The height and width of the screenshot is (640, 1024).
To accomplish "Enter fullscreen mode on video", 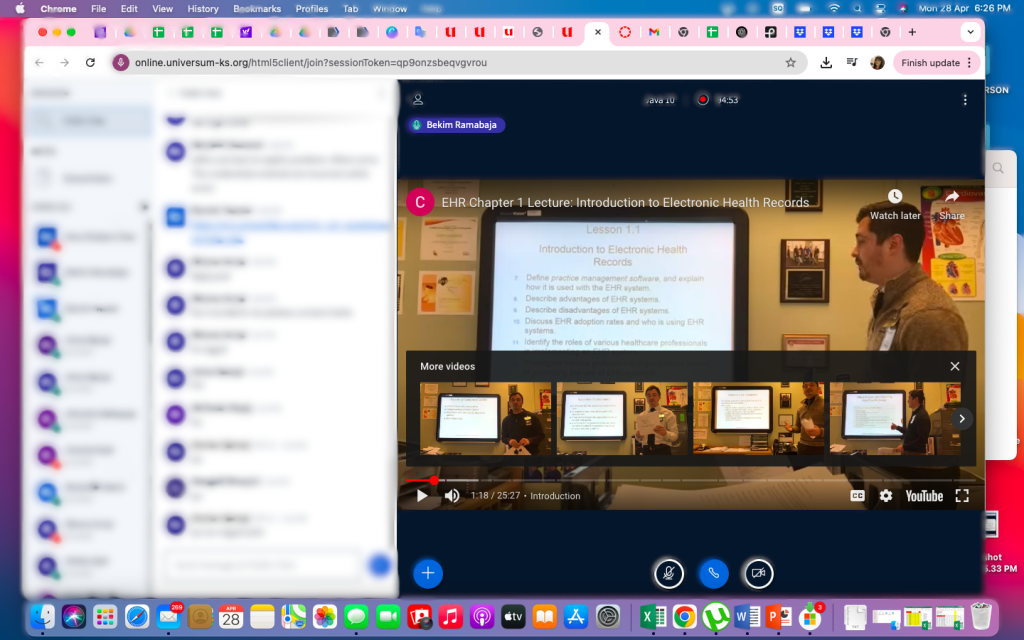I will pos(962,495).
